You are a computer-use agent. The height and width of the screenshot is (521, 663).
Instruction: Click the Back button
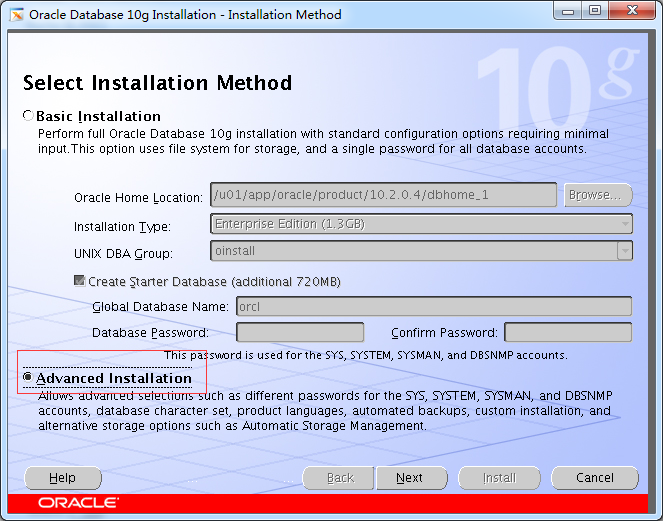click(339, 478)
